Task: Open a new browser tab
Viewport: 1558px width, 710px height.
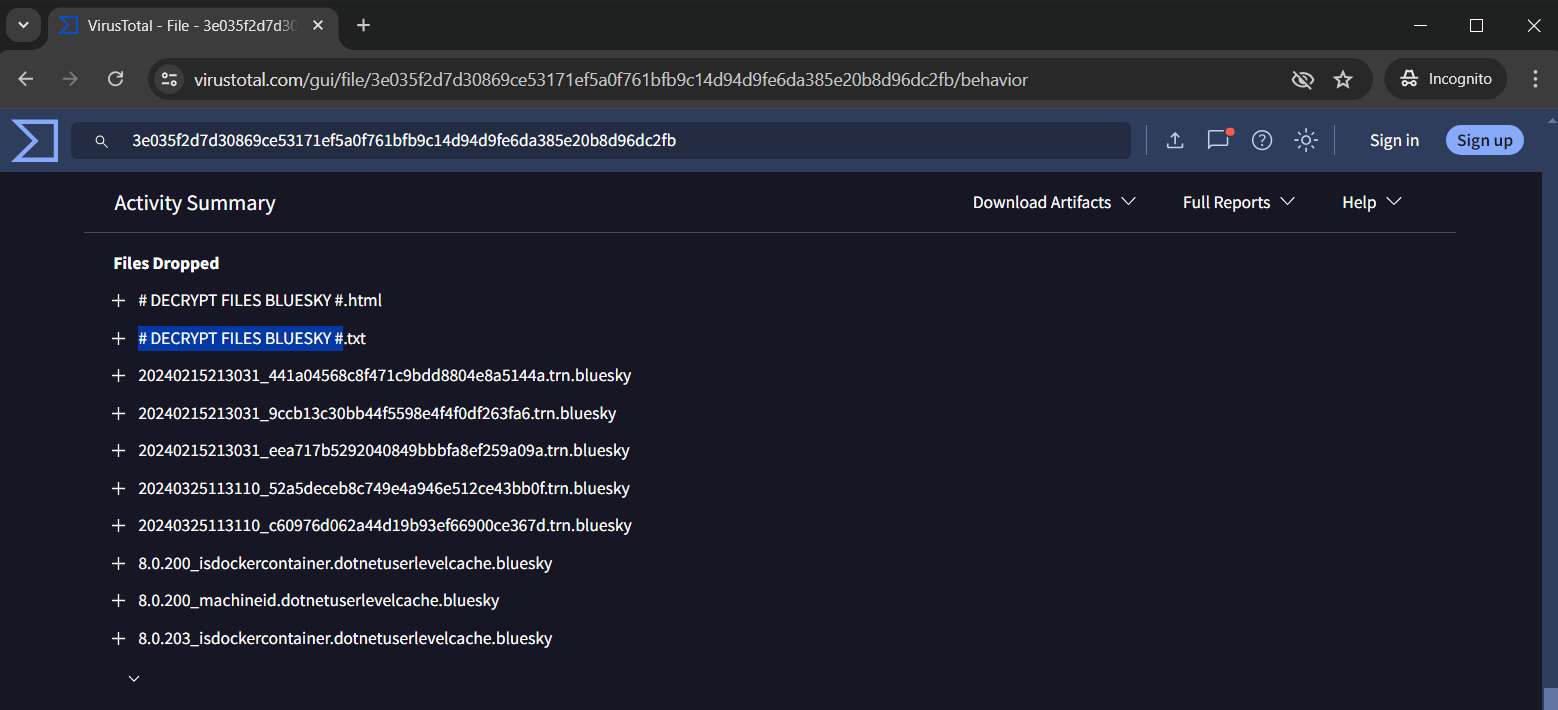Action: [363, 25]
